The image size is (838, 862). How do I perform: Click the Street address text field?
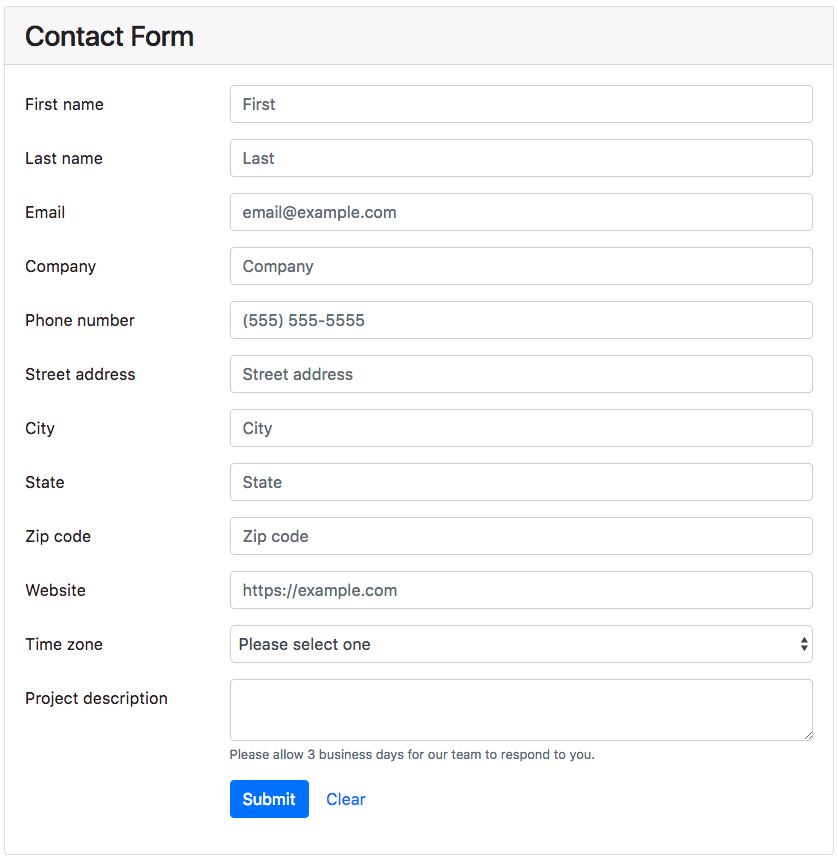click(521, 374)
